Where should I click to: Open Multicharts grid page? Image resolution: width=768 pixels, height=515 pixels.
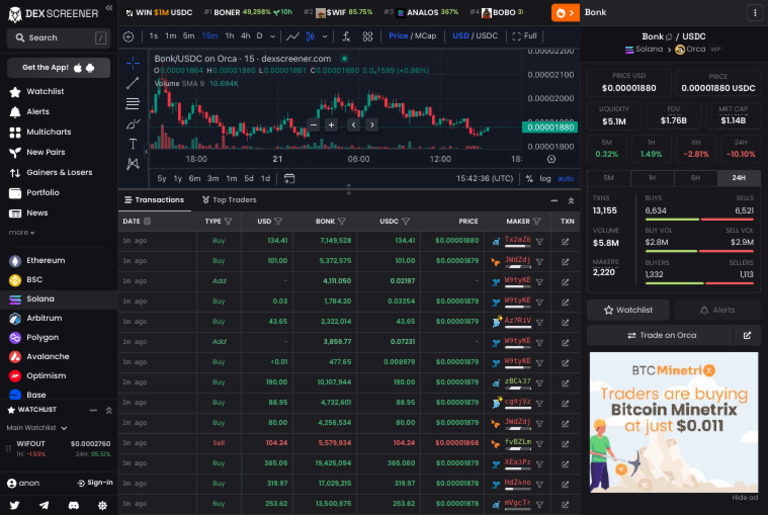coord(40,132)
